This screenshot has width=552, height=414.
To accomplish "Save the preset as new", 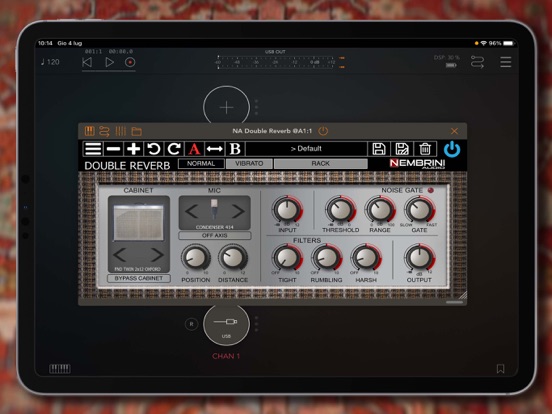I will coord(402,149).
